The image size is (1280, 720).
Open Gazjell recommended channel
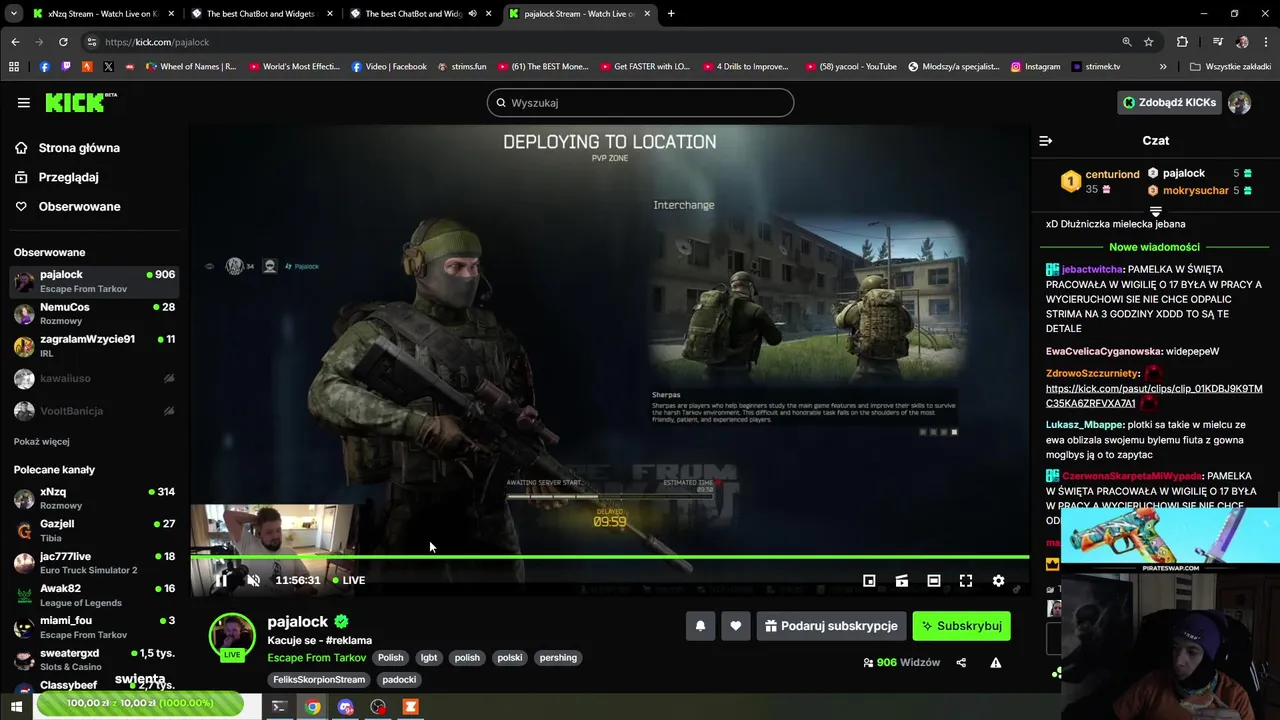95,531
